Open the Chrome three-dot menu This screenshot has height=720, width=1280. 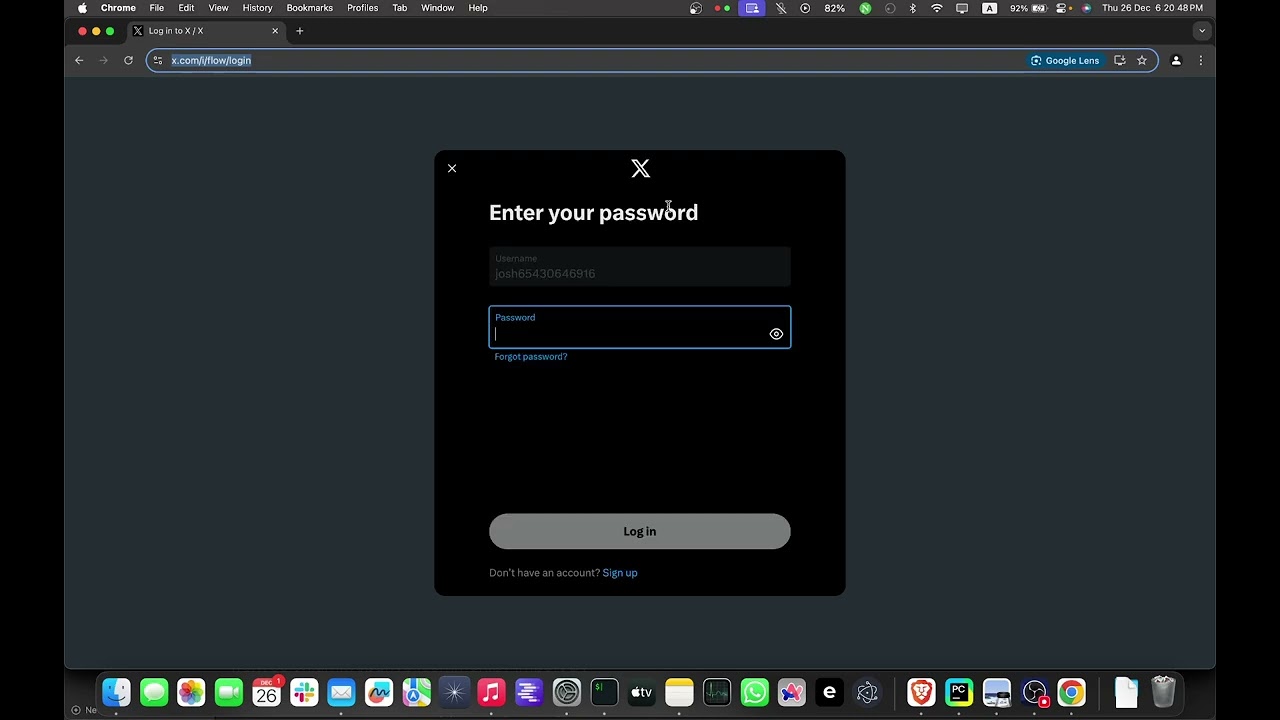[x=1201, y=60]
